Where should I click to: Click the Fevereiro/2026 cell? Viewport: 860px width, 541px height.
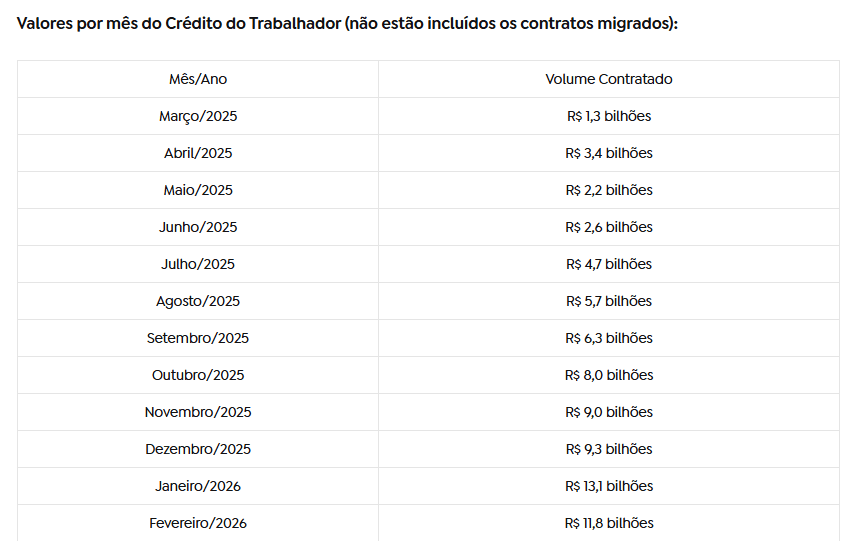[198, 523]
